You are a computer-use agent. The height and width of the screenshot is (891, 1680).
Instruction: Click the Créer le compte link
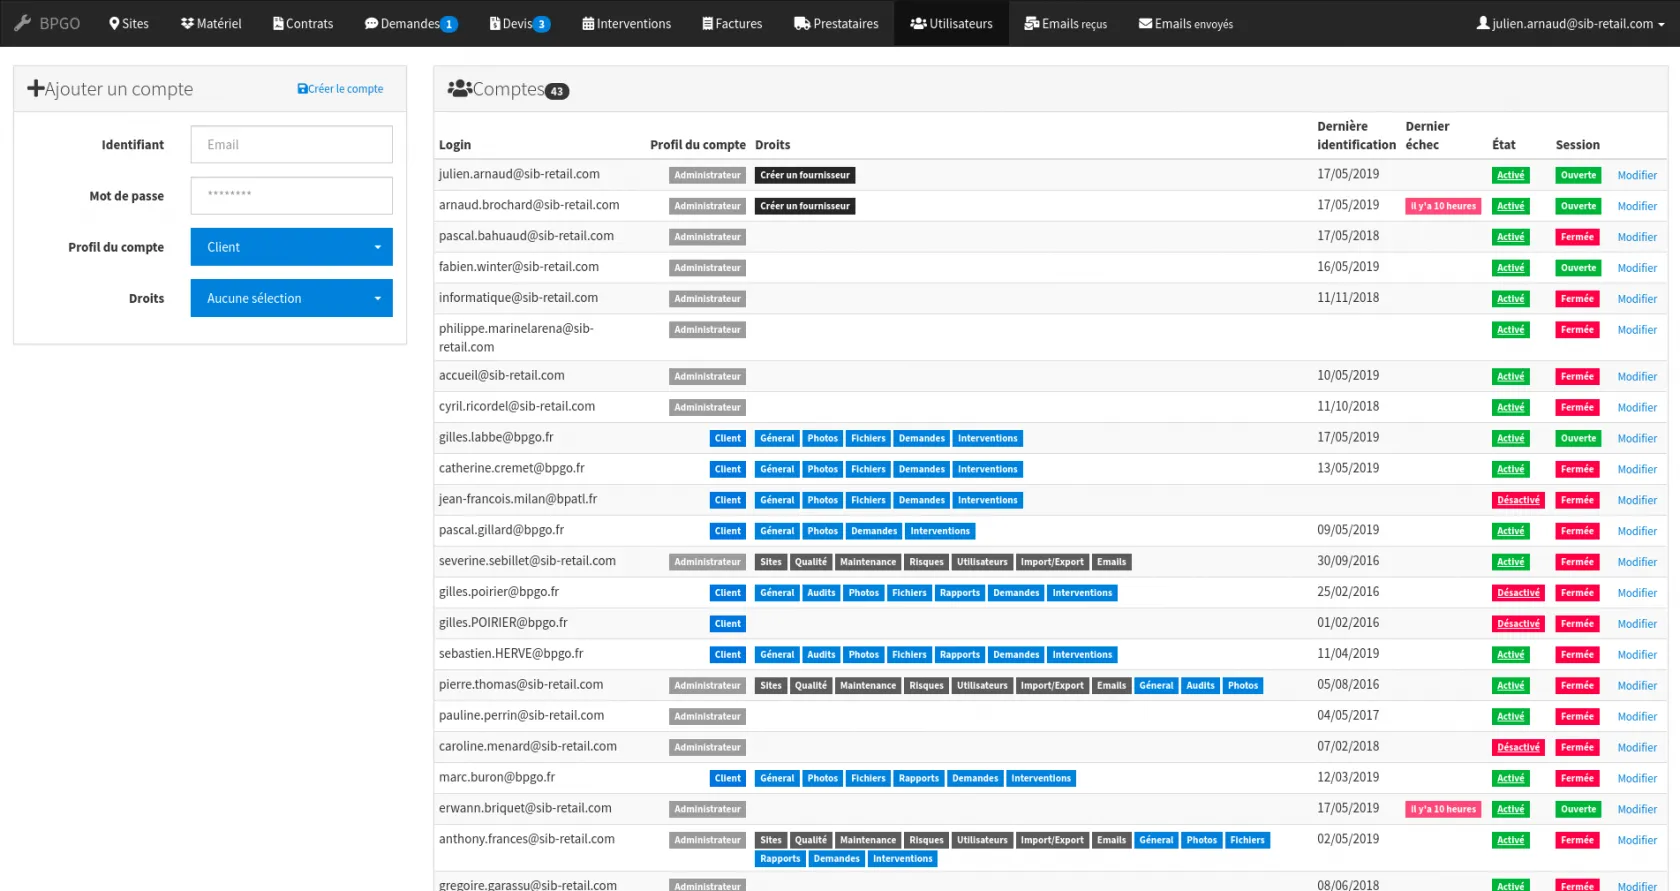[340, 89]
